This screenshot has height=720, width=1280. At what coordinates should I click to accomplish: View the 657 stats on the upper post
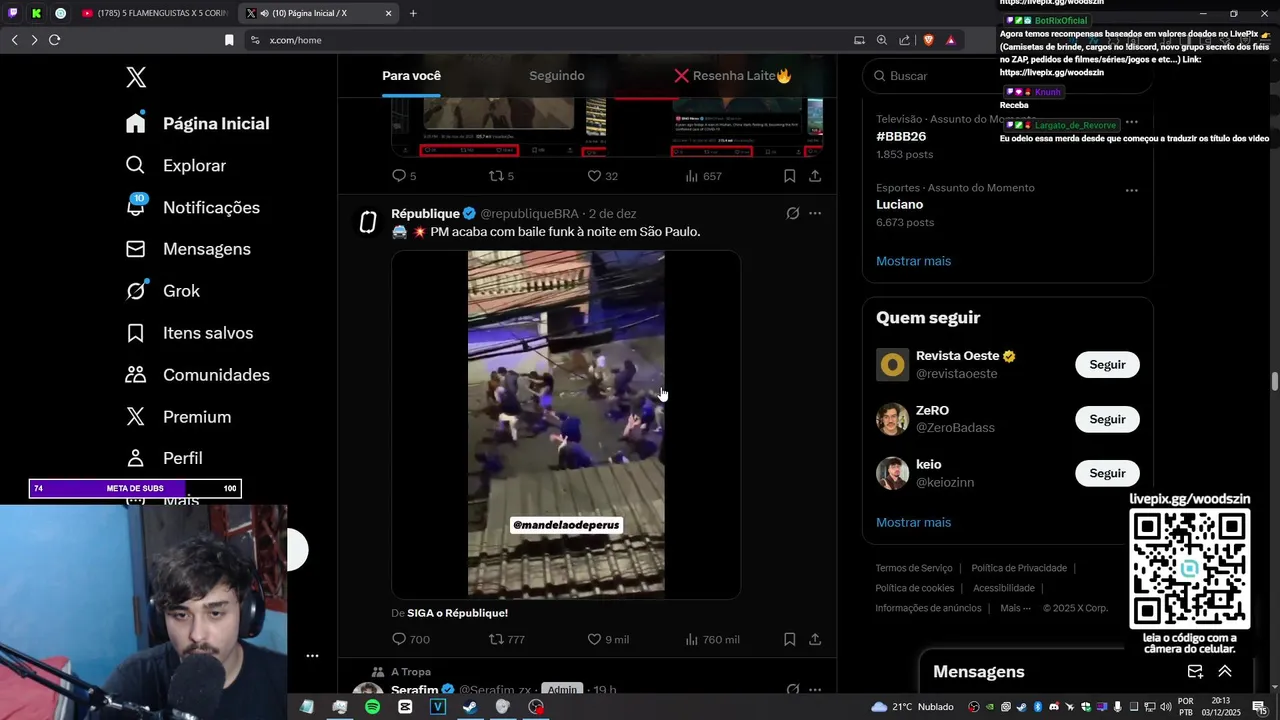pyautogui.click(x=703, y=176)
